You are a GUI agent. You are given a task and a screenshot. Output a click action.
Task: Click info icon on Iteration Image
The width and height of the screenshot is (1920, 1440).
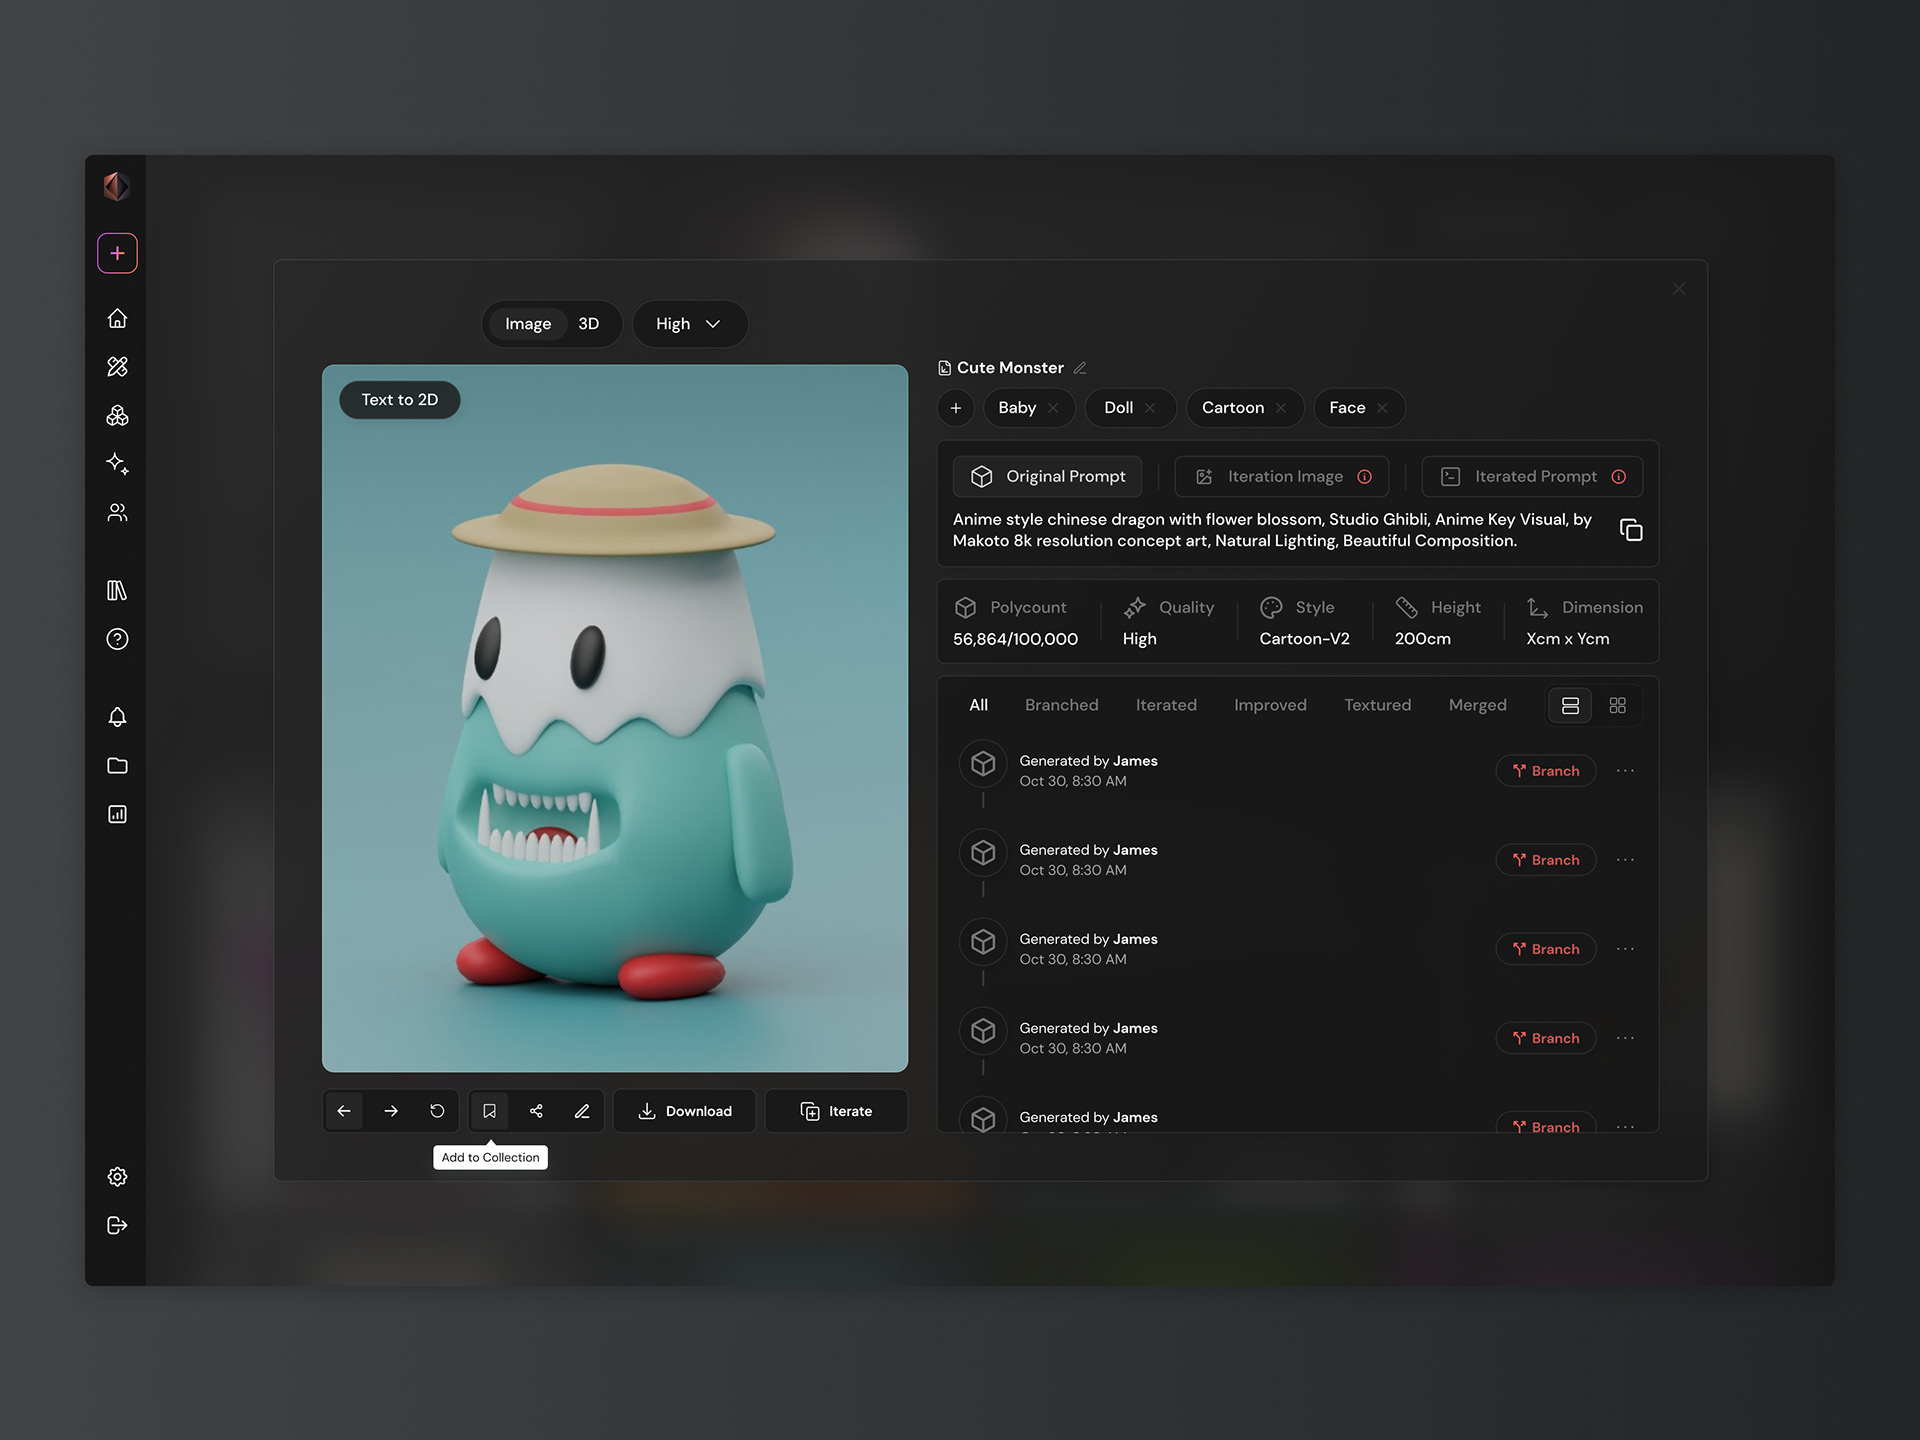(1365, 477)
